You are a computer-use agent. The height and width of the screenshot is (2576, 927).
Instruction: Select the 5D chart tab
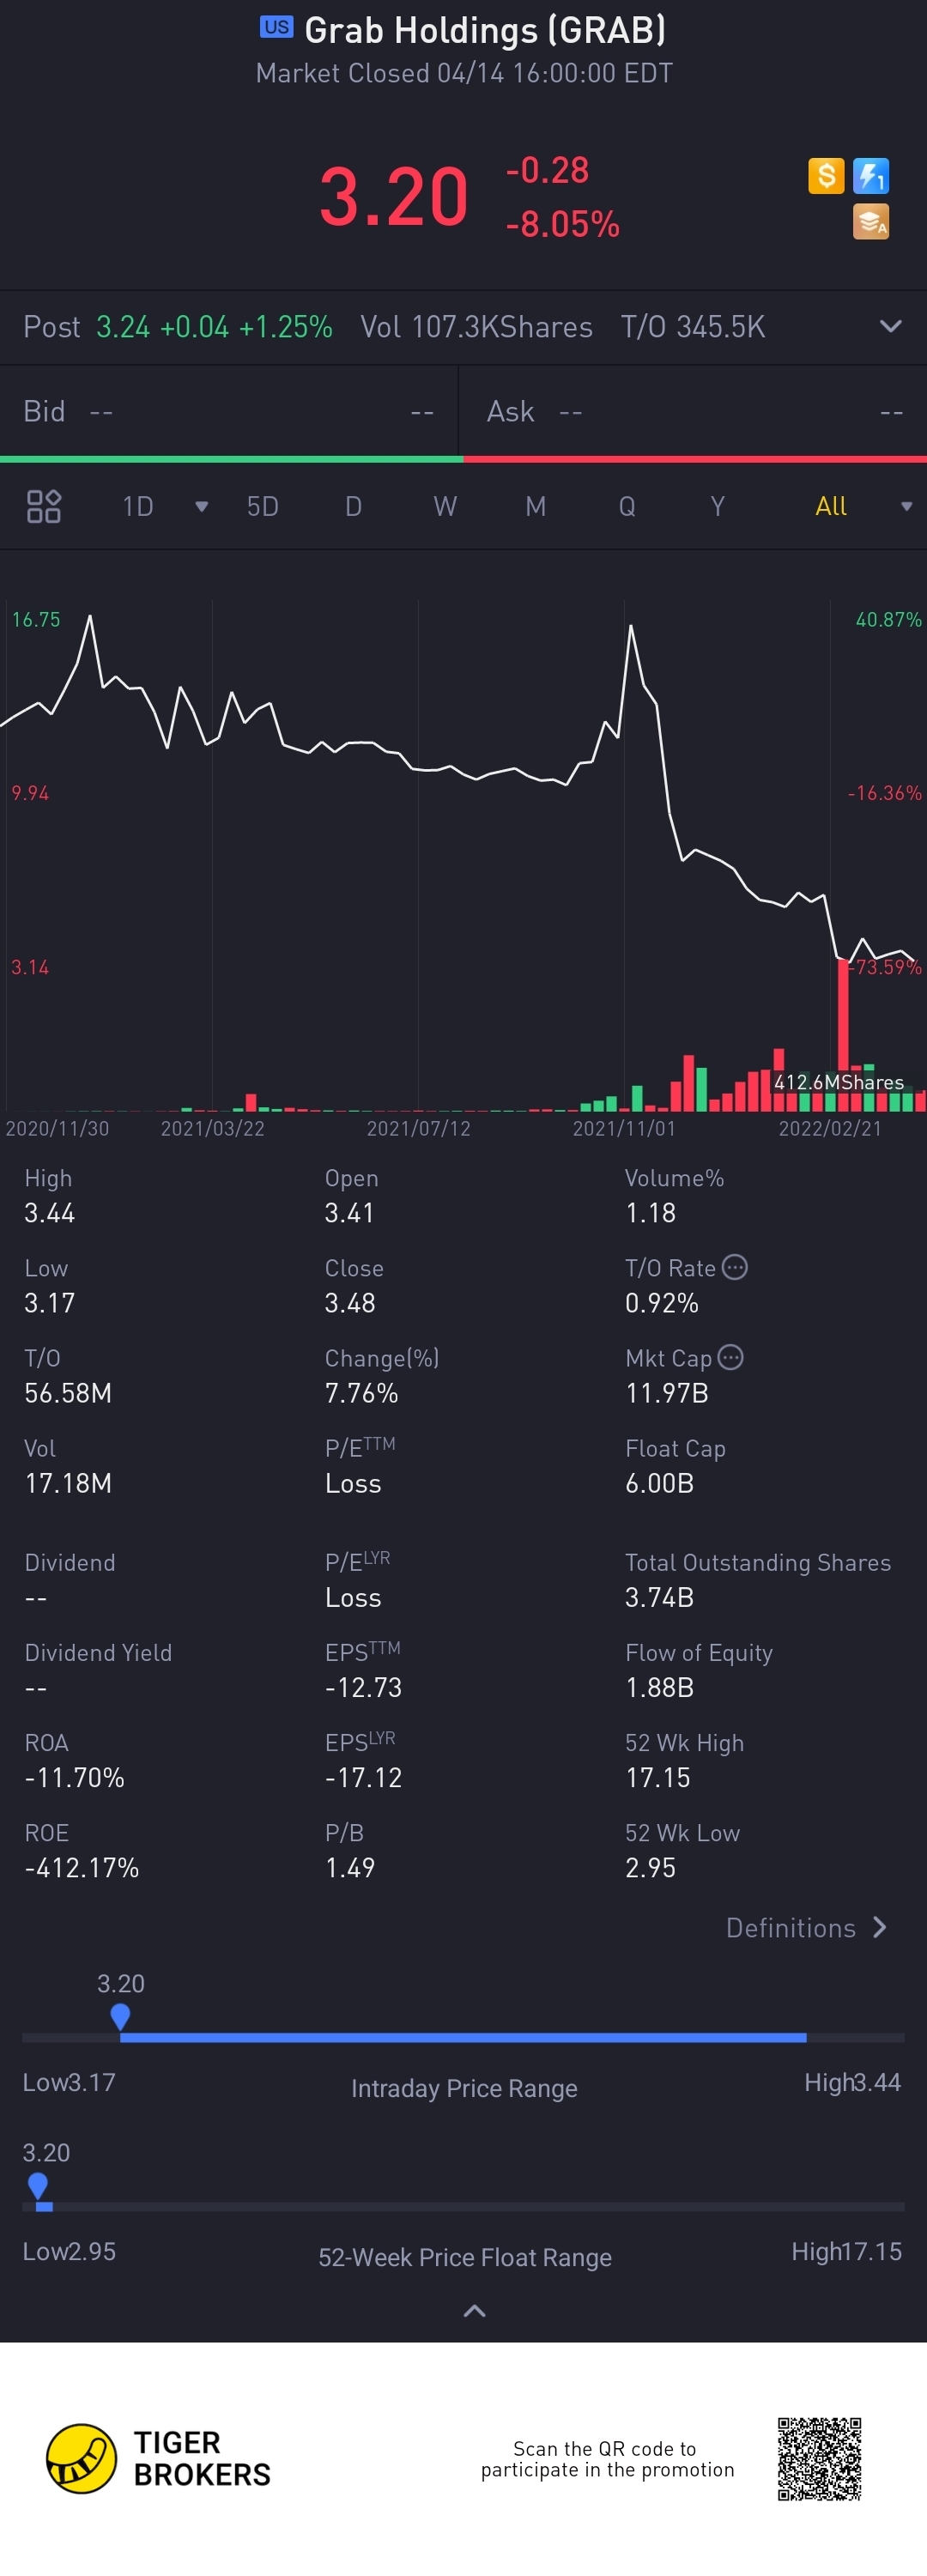[x=263, y=506]
